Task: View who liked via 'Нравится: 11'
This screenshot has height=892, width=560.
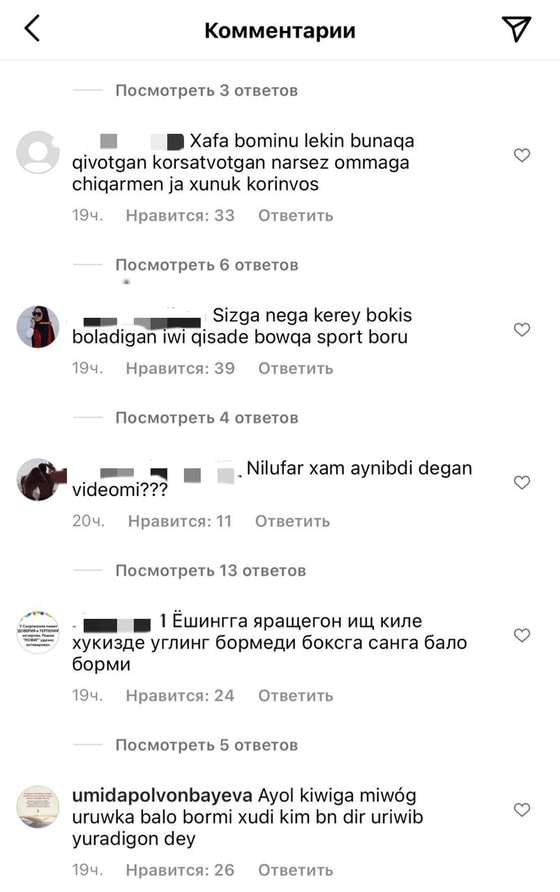Action: [180, 521]
